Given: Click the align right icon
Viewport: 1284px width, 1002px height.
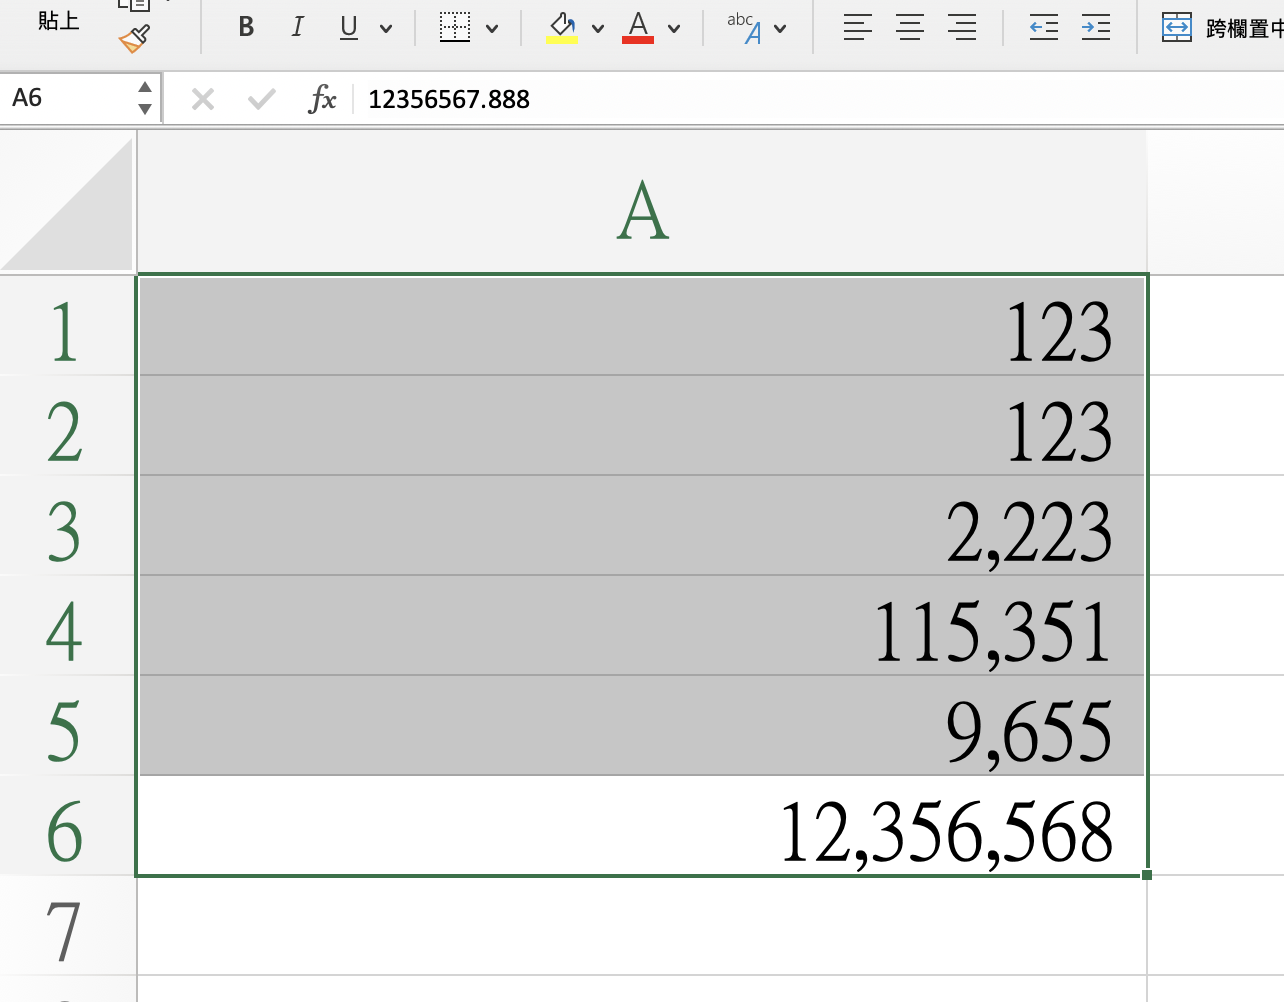Looking at the screenshot, I should (x=961, y=27).
